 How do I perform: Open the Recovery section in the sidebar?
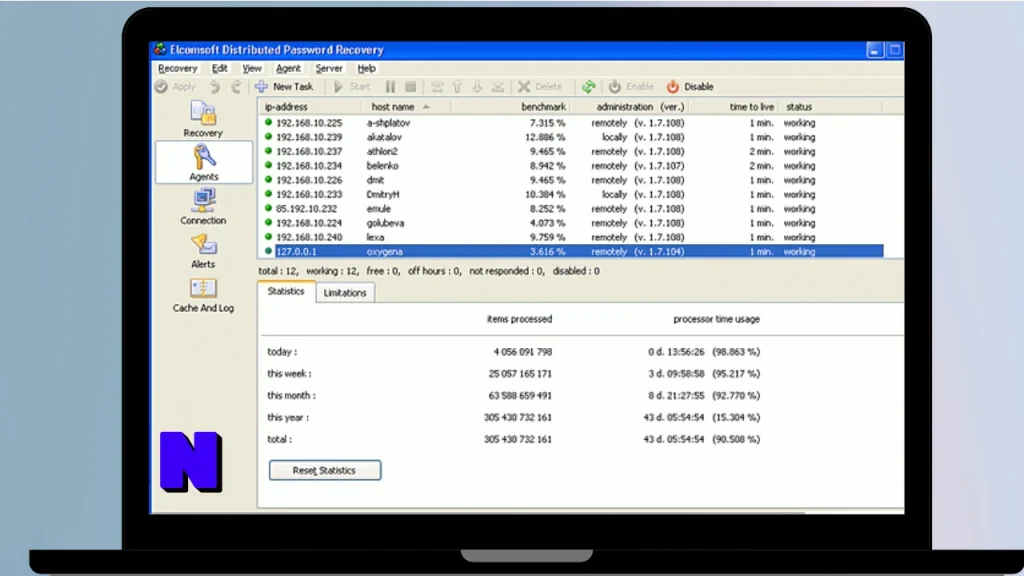coord(203,120)
